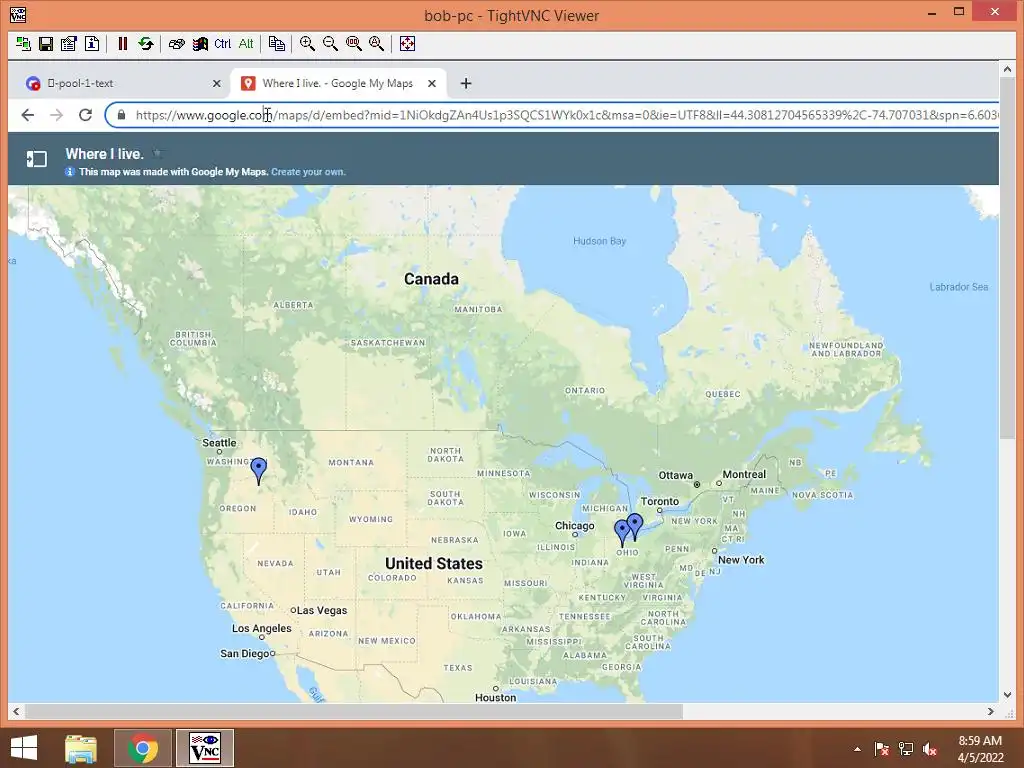The image size is (1024, 768).
Task: Click the vertical scrollbar up arrow
Action: tap(1007, 68)
